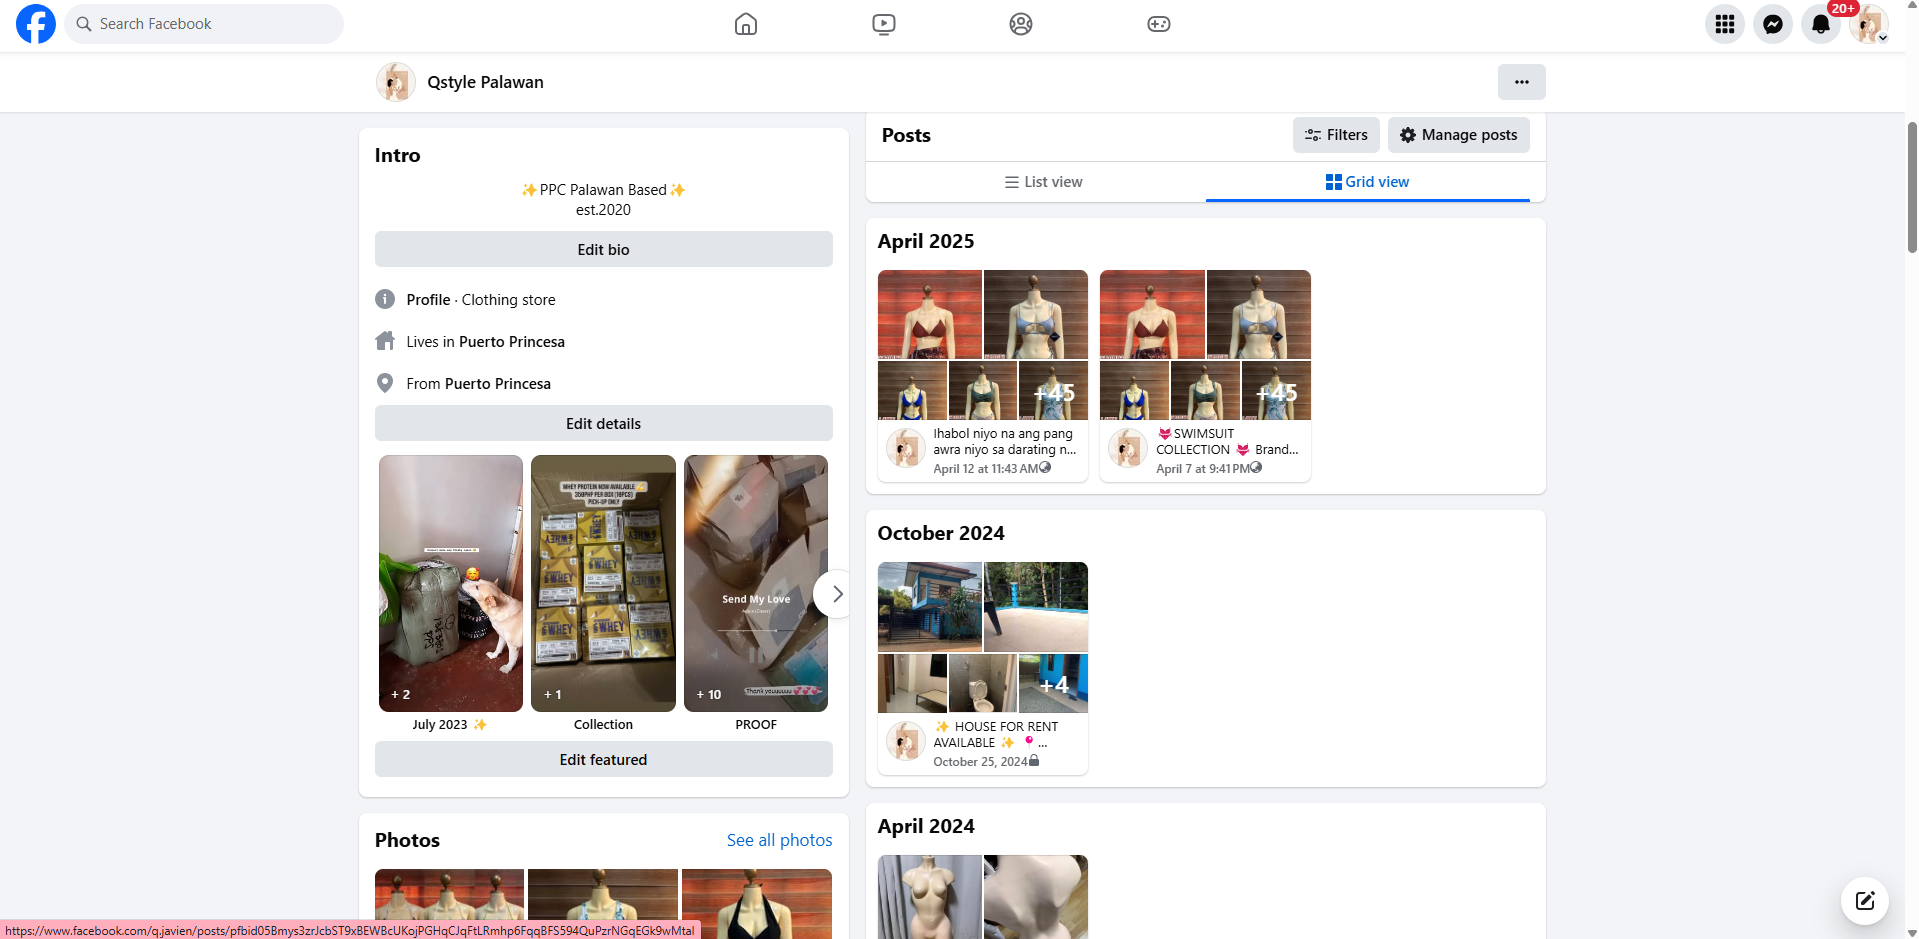Click the April 2024 section heading
1919x939 pixels.
926,827
